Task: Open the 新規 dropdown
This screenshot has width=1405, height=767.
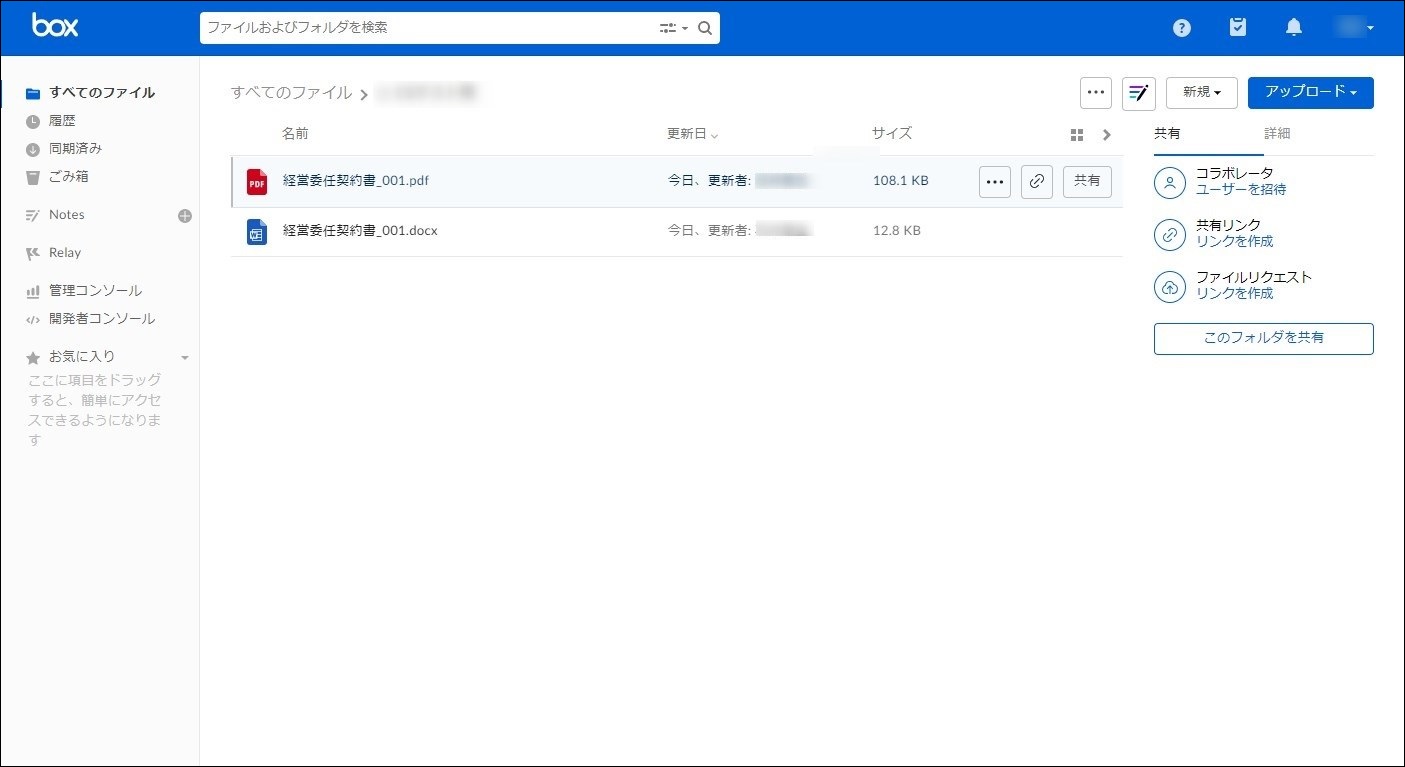Action: [x=1202, y=93]
